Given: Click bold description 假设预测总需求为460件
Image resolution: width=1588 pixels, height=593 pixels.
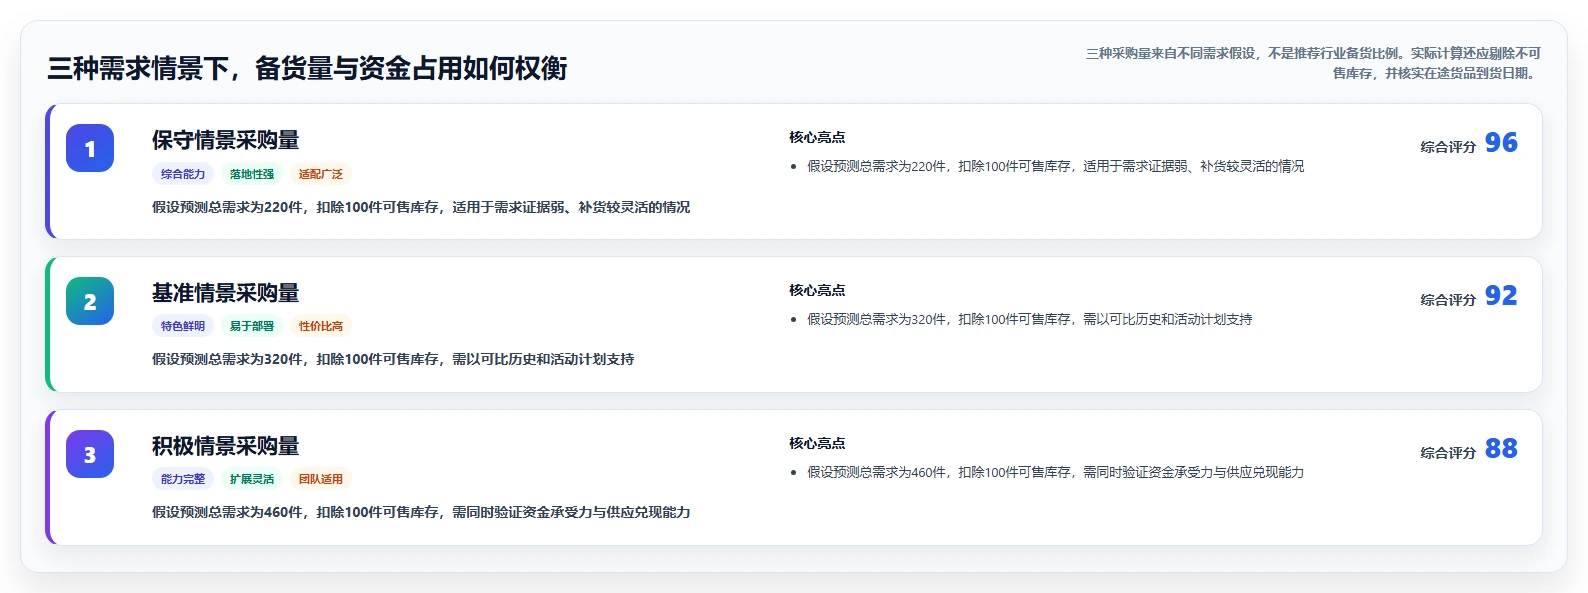Looking at the screenshot, I should pos(421,512).
